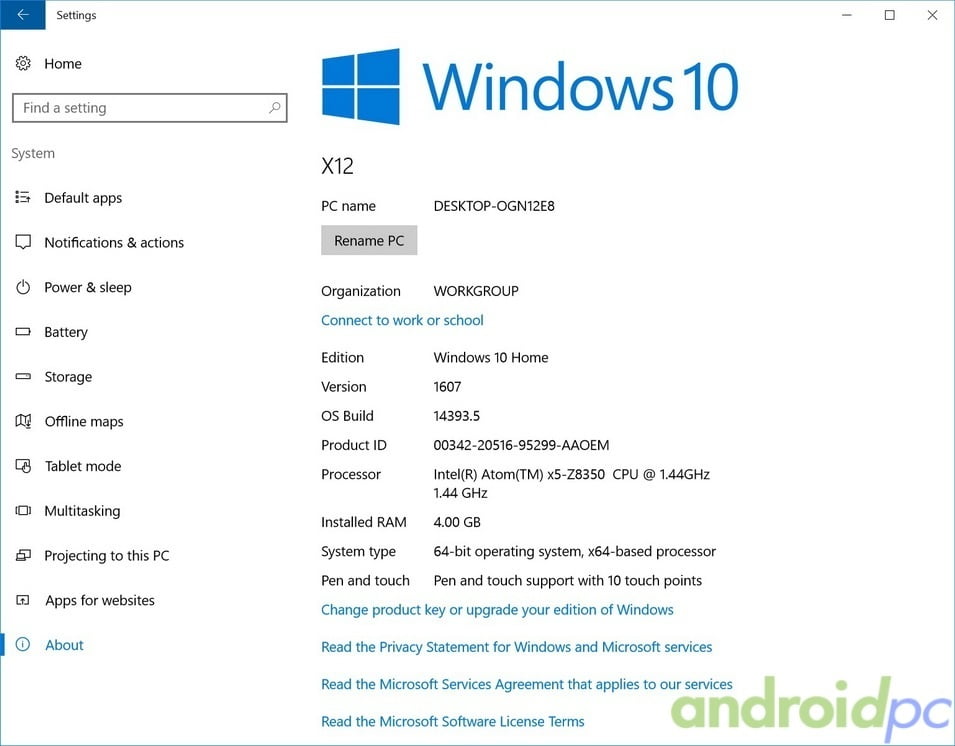Open the Home settings page
Viewport: 955px width, 746px height.
pyautogui.click(x=63, y=63)
